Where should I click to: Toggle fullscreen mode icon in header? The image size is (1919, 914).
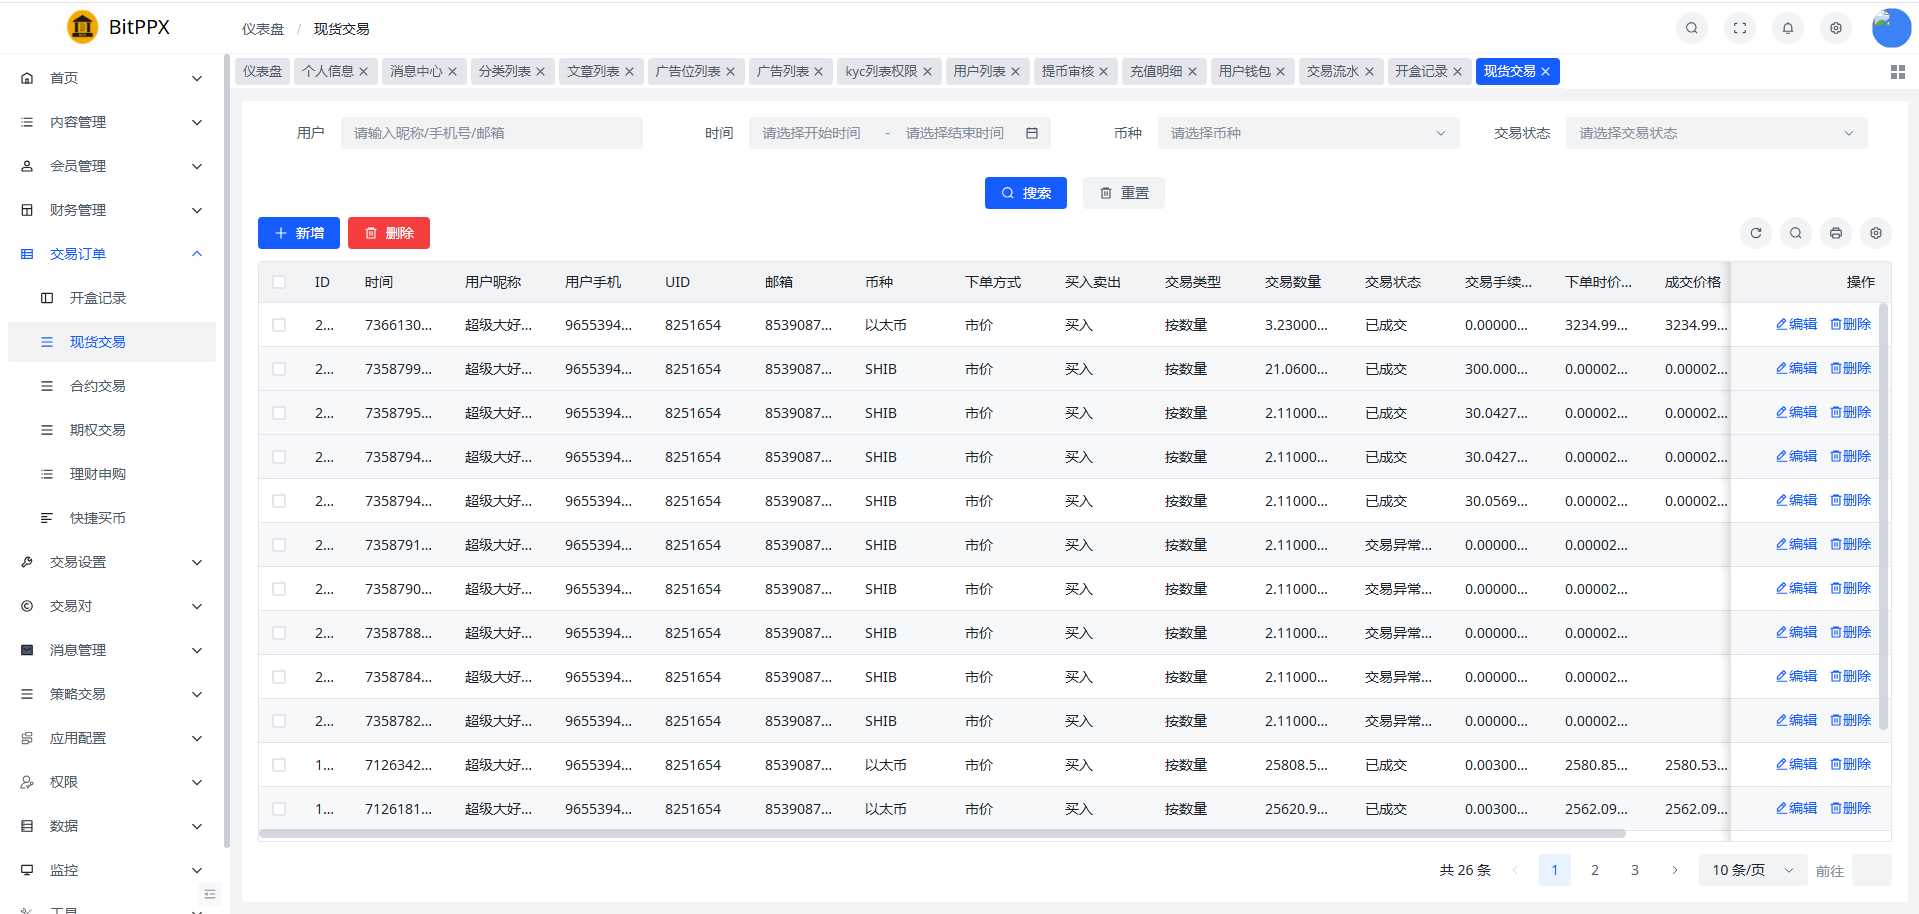1739,28
